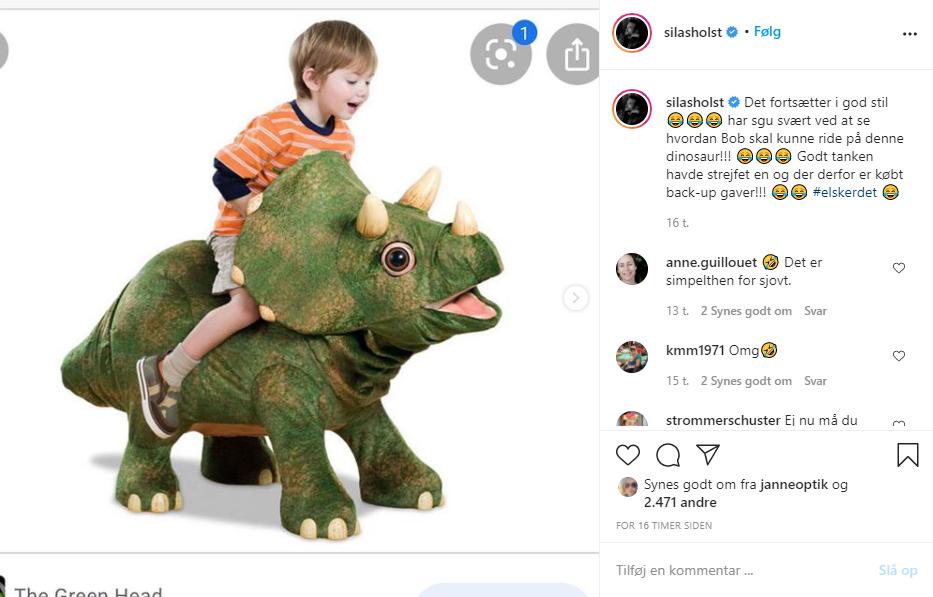This screenshot has width=933, height=597.
Task: Like anne.guillouet's comment
Action: point(899,268)
